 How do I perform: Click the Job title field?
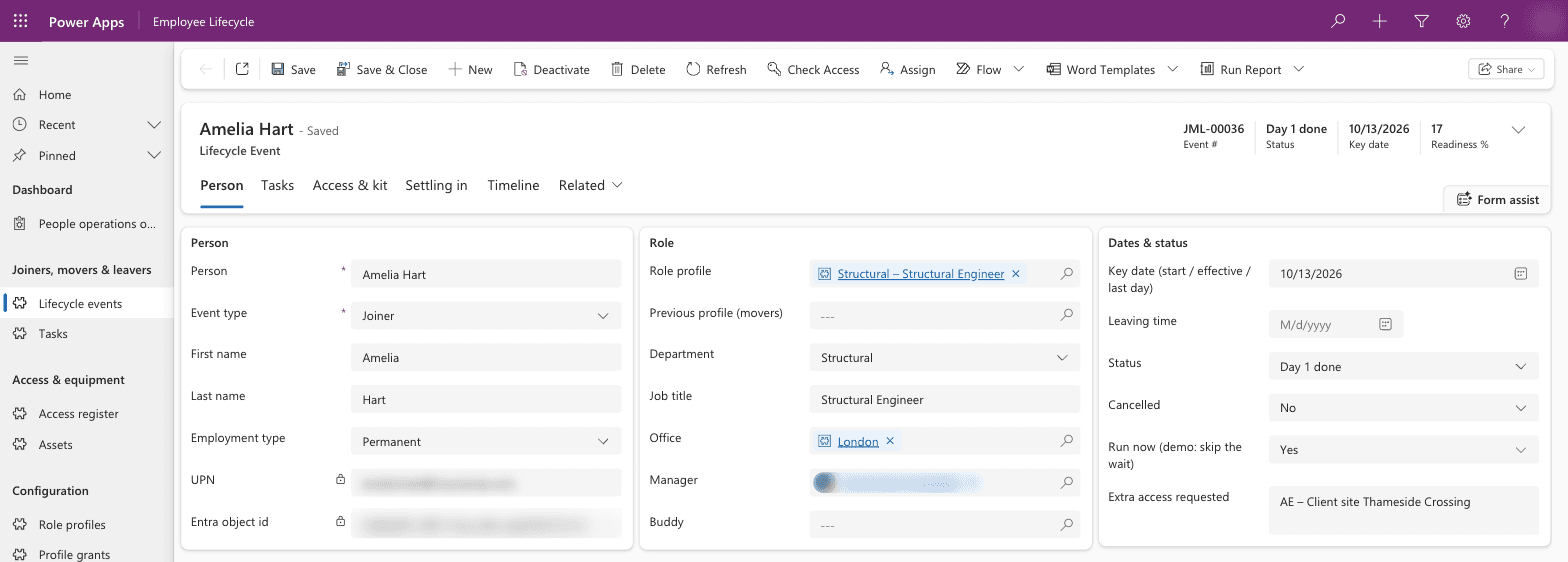click(x=944, y=399)
